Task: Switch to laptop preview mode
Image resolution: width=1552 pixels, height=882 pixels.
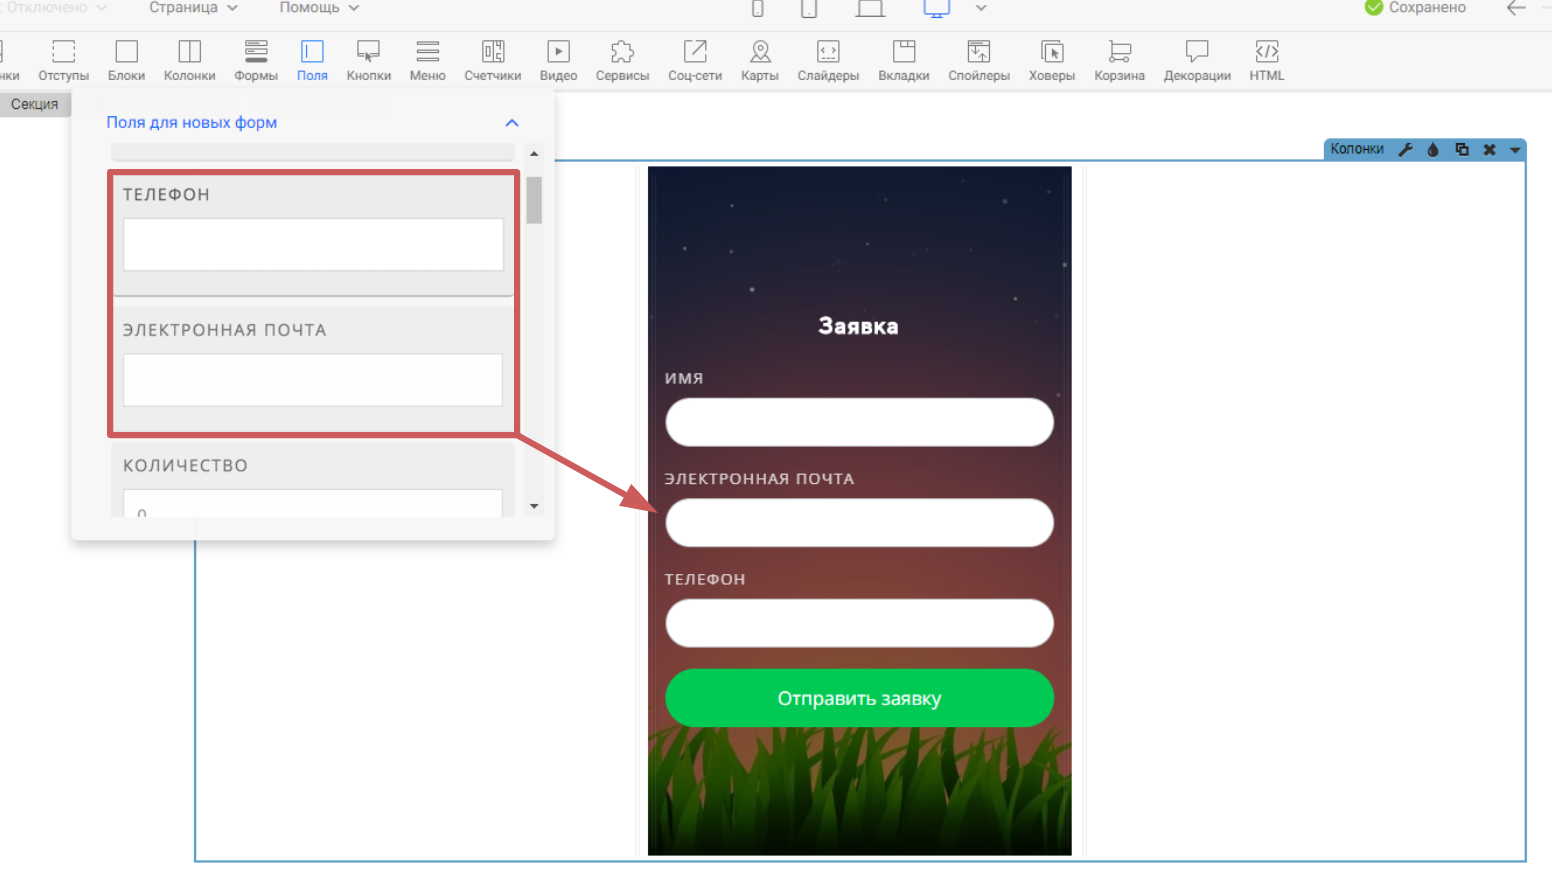Action: (870, 9)
